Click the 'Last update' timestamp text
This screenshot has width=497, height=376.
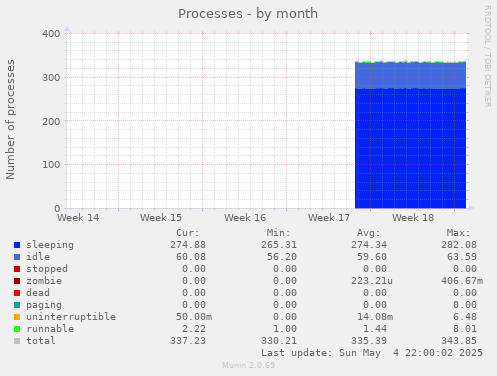tap(372, 353)
